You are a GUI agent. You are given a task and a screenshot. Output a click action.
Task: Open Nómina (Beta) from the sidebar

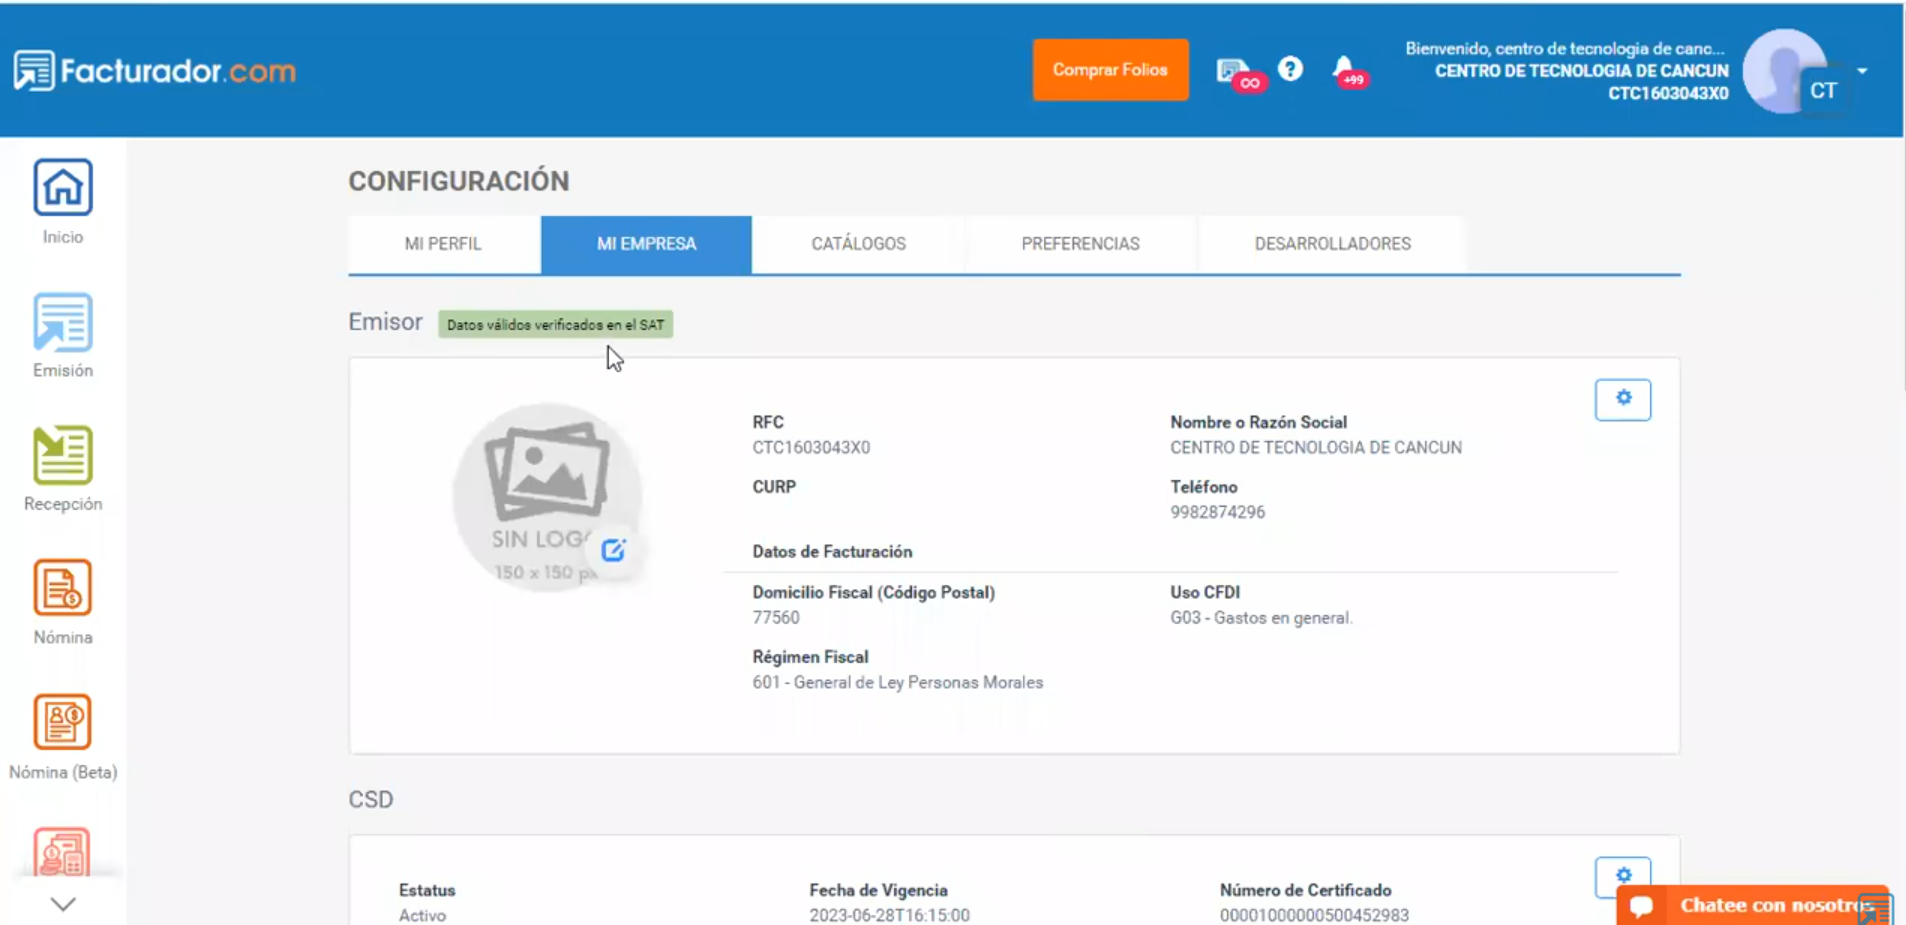pos(62,722)
